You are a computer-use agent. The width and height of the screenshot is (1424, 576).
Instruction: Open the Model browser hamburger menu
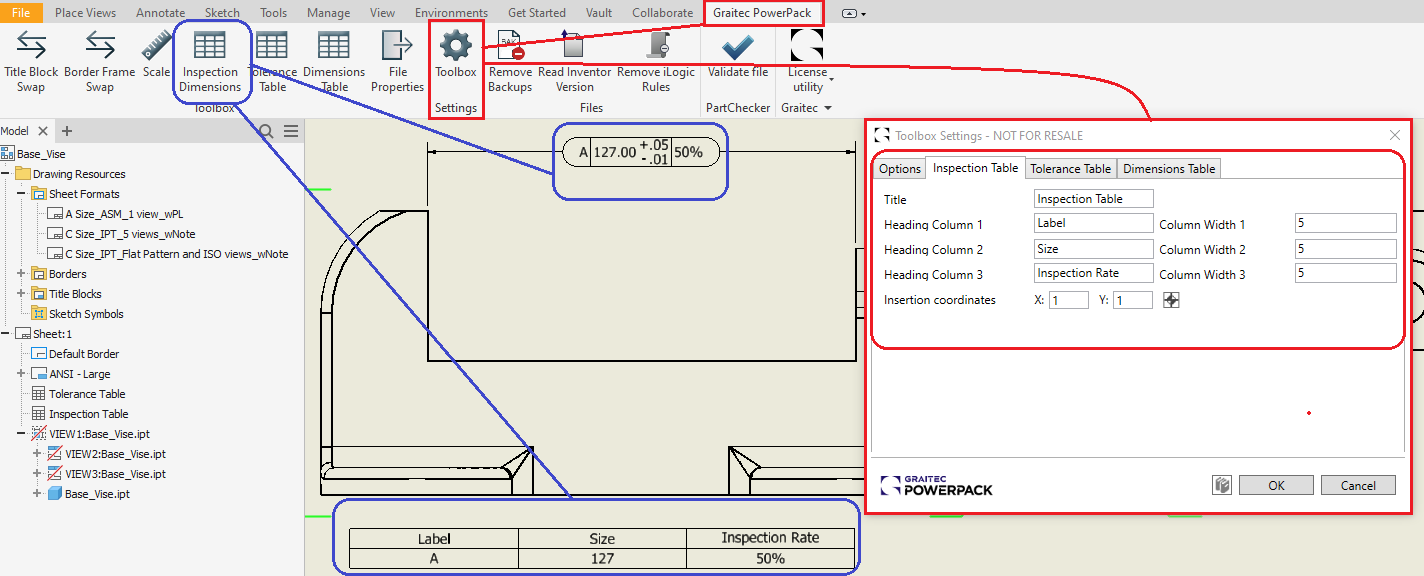(x=291, y=131)
